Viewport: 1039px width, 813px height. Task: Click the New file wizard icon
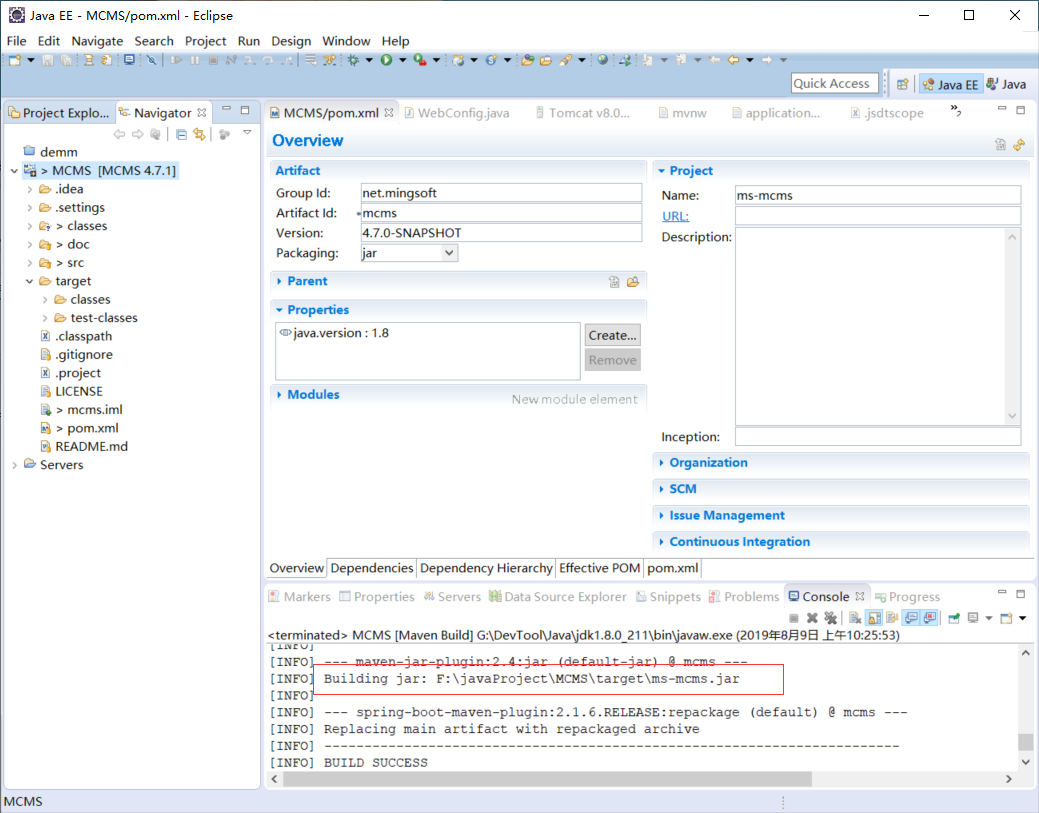pyautogui.click(x=15, y=60)
